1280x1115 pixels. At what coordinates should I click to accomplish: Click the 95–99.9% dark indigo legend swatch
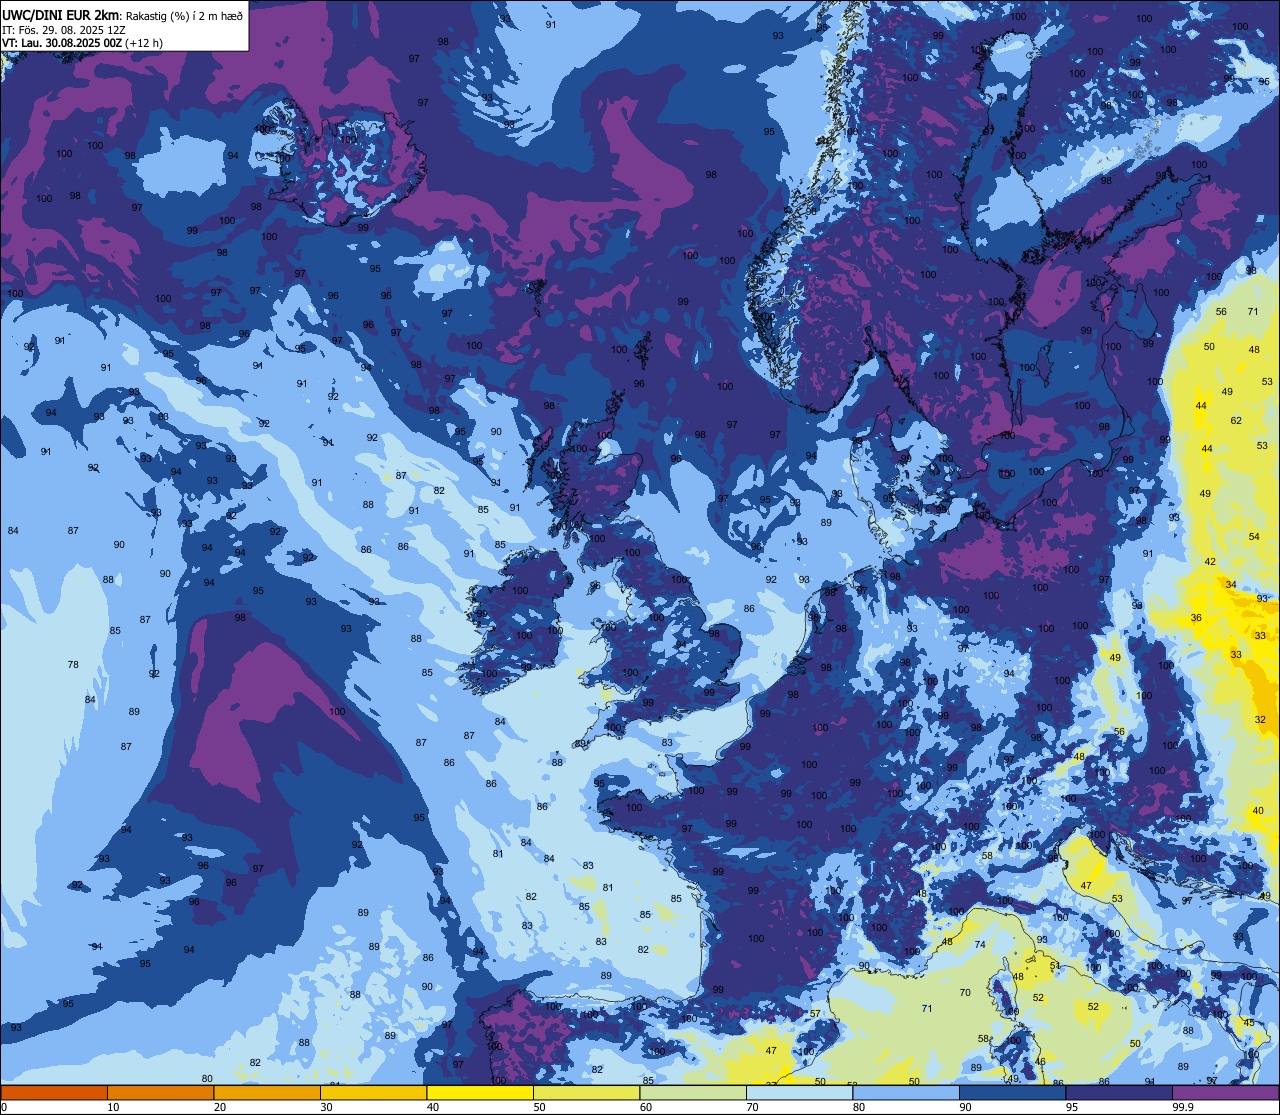pos(1119,1092)
